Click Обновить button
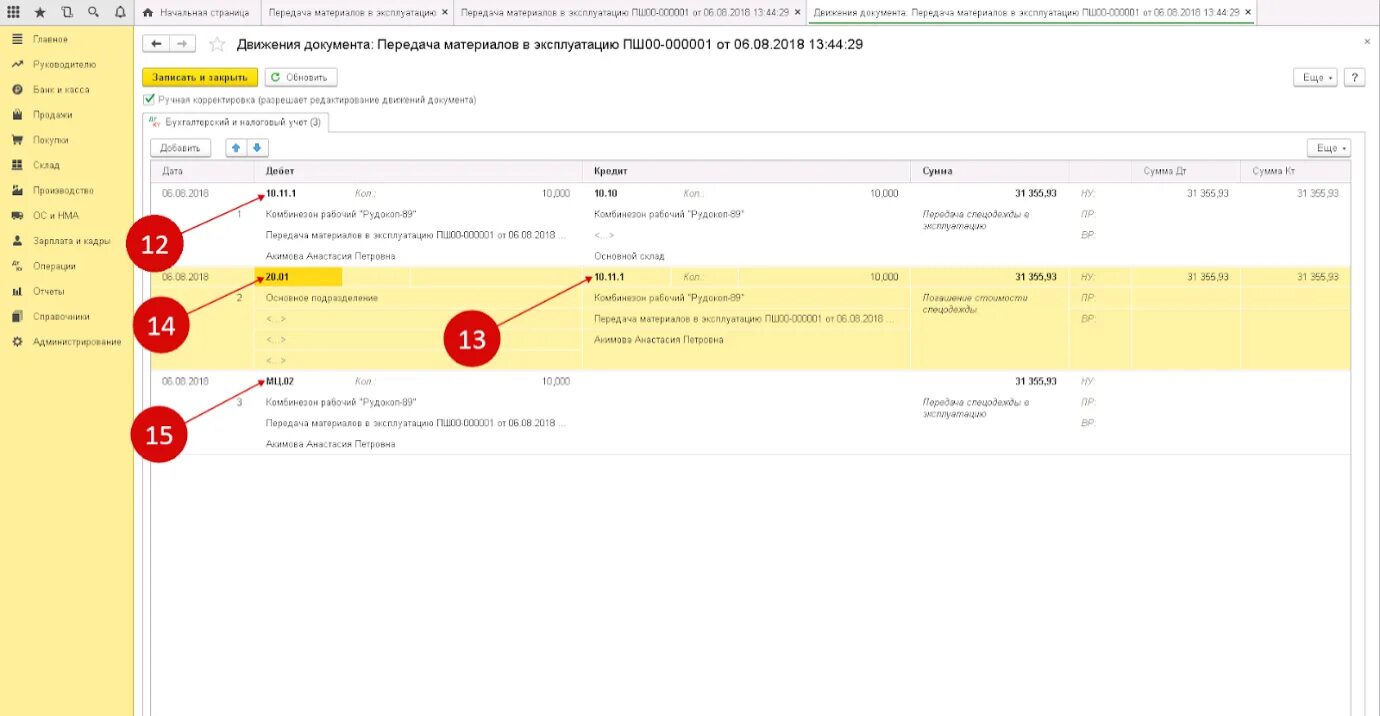The width and height of the screenshot is (1380, 716). (x=300, y=77)
